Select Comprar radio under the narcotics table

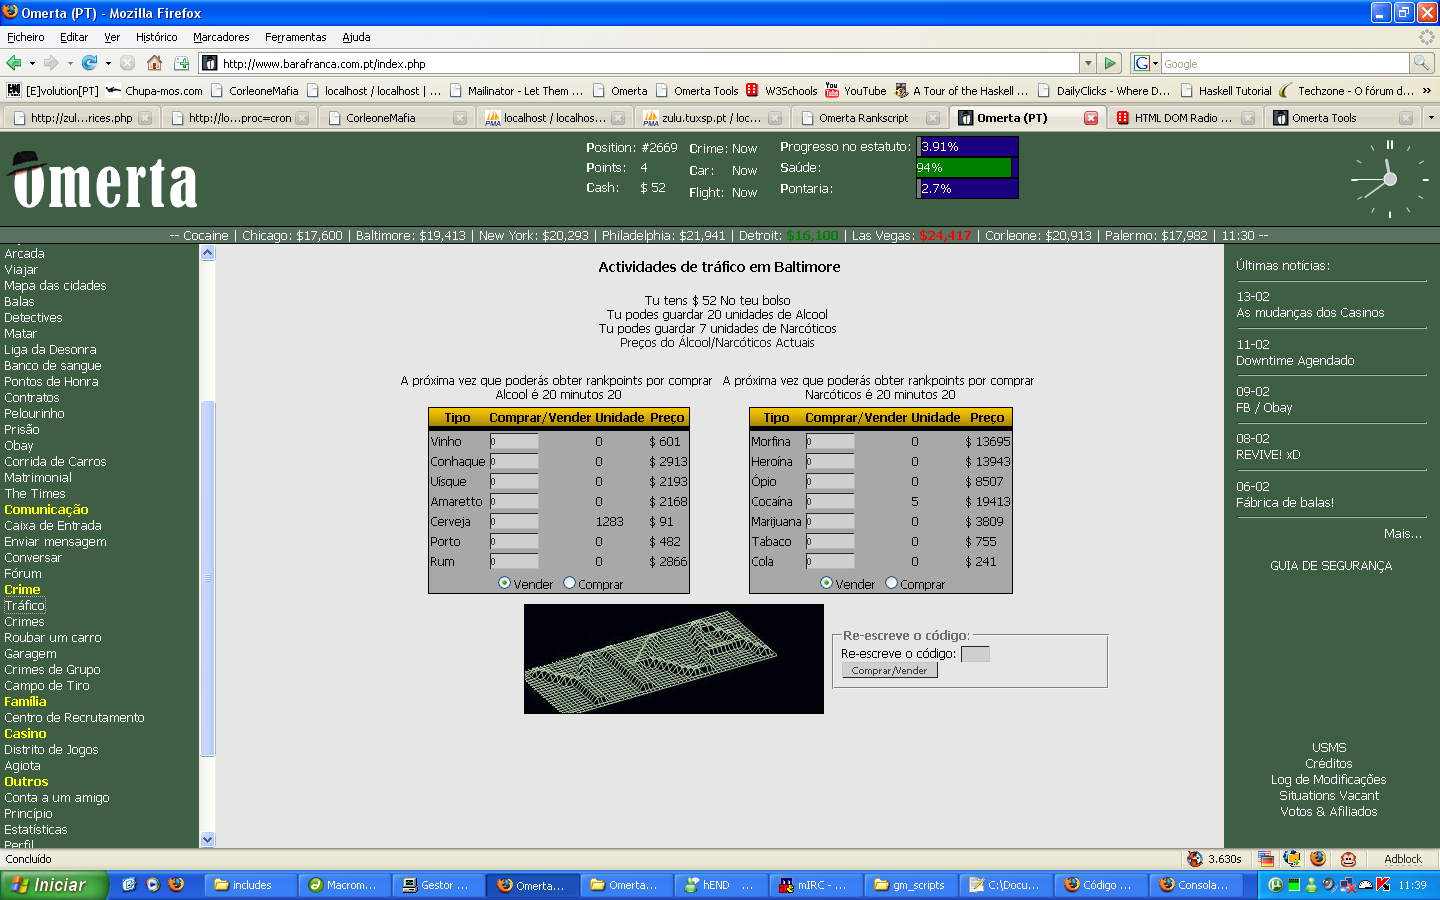(x=891, y=583)
